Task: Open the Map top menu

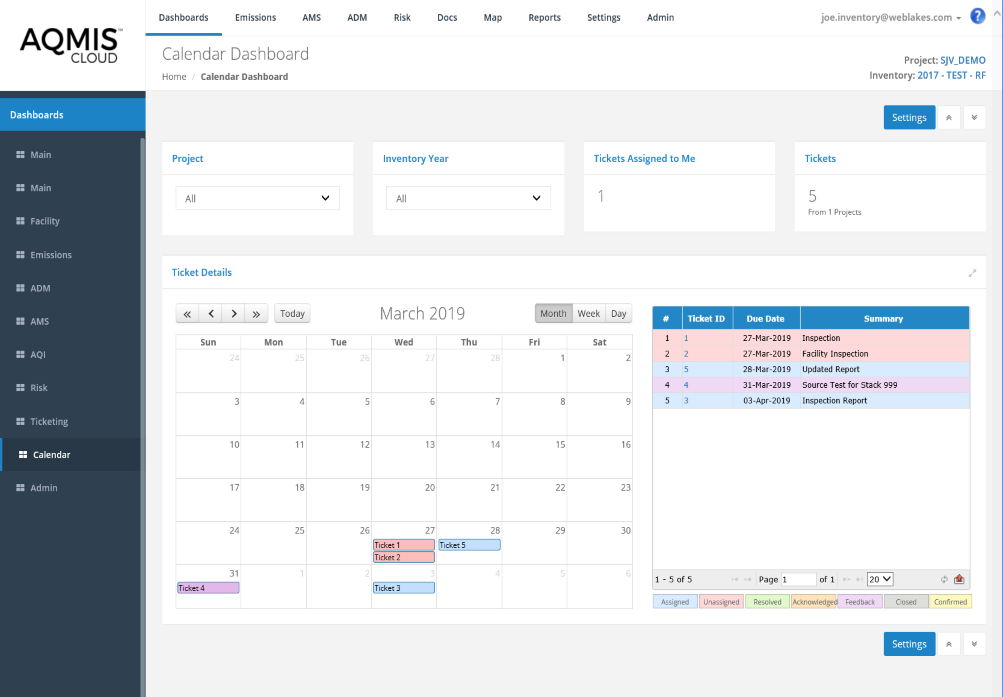Action: coord(493,17)
